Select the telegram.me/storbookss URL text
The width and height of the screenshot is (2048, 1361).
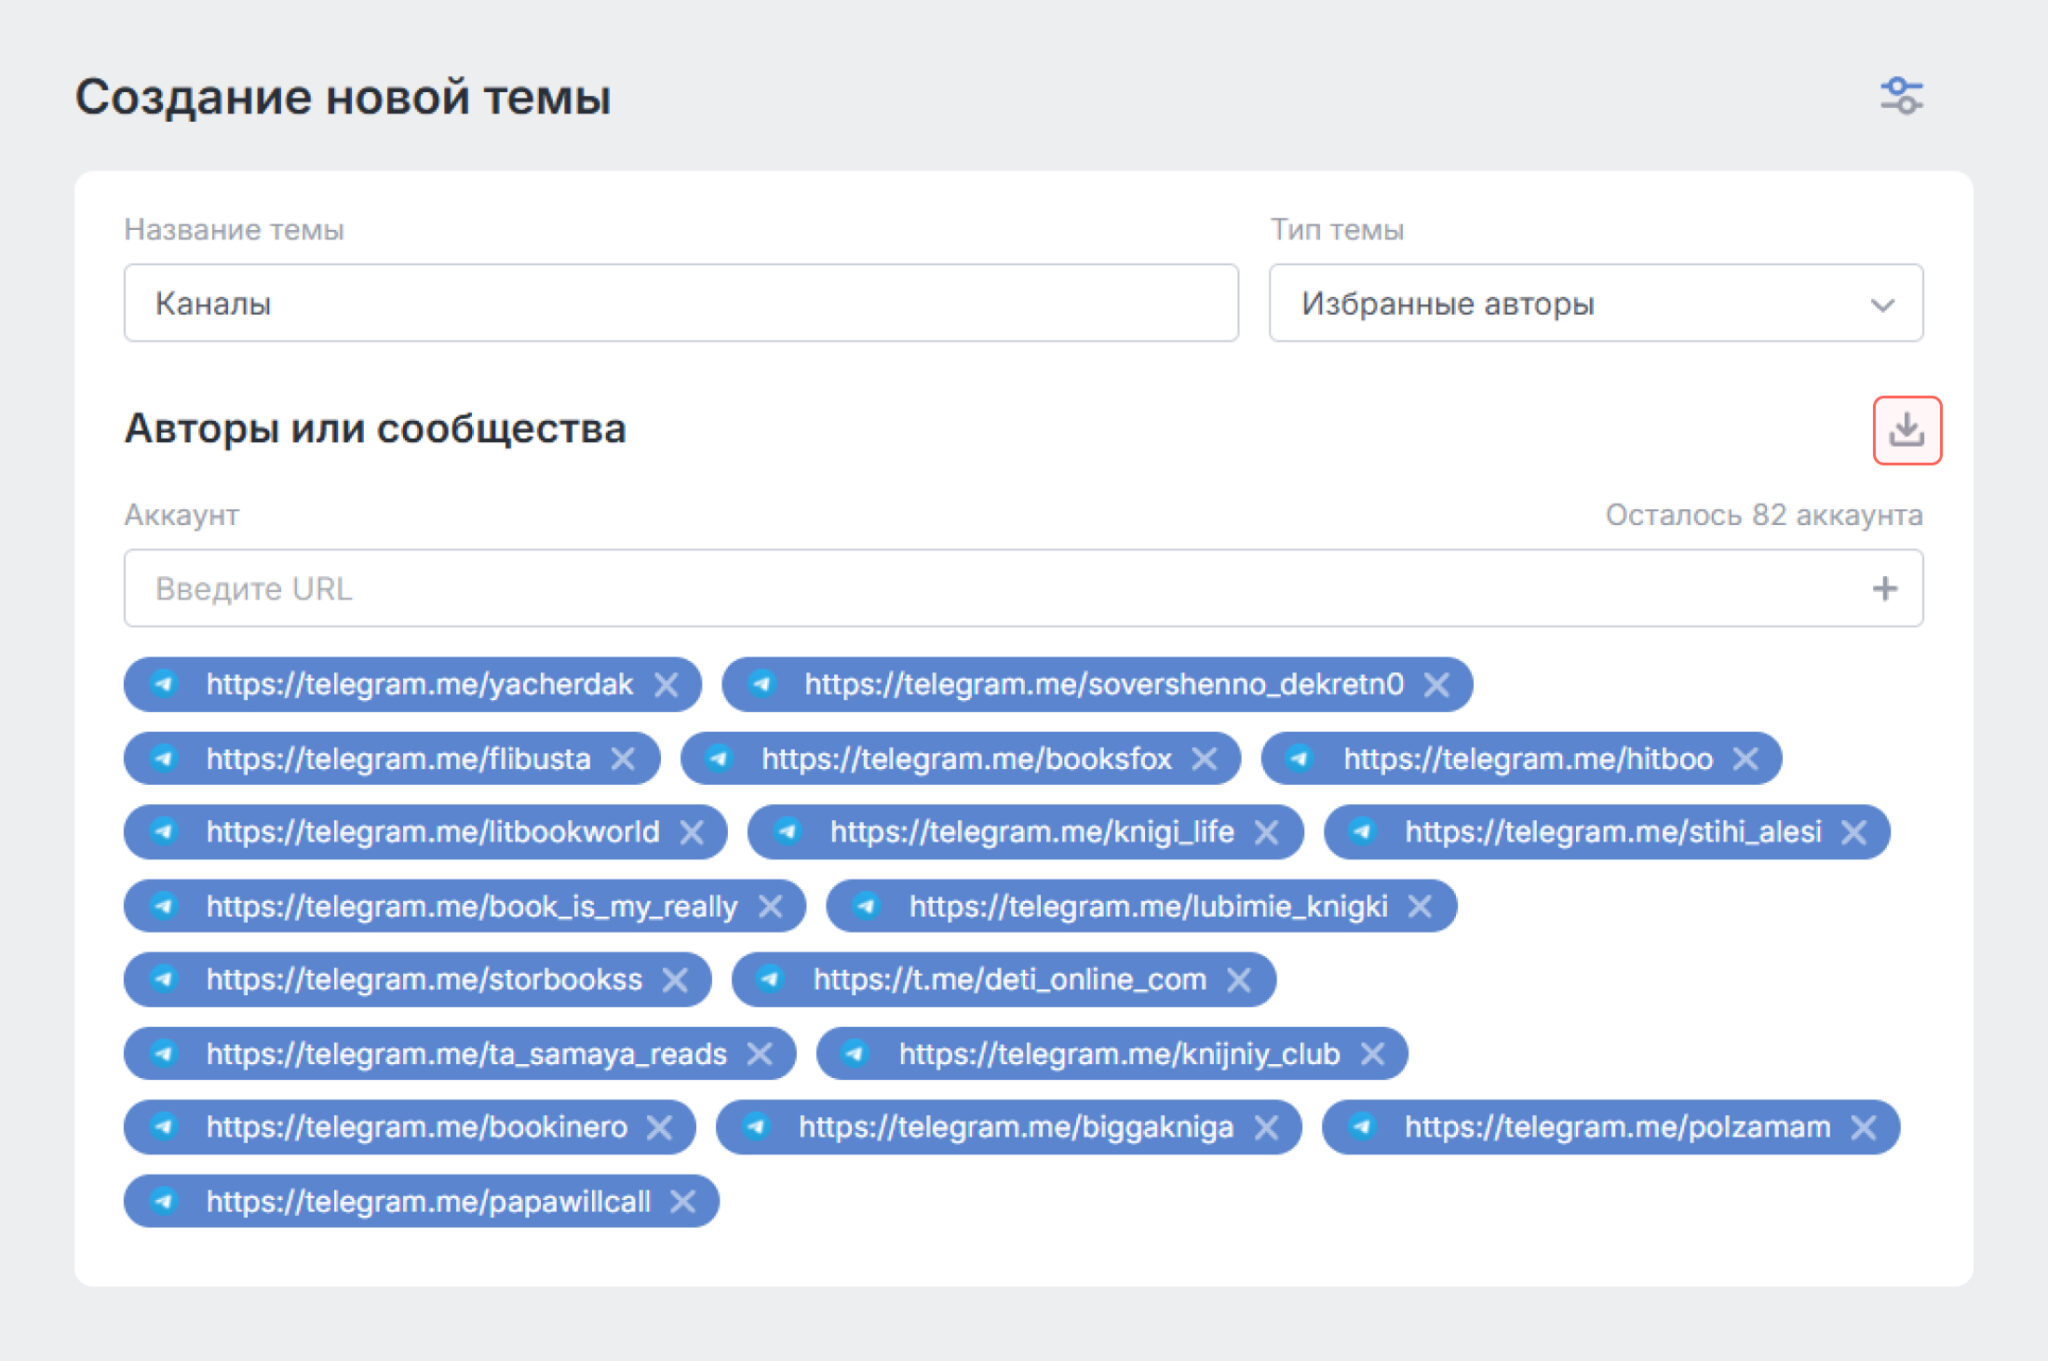pyautogui.click(x=424, y=980)
